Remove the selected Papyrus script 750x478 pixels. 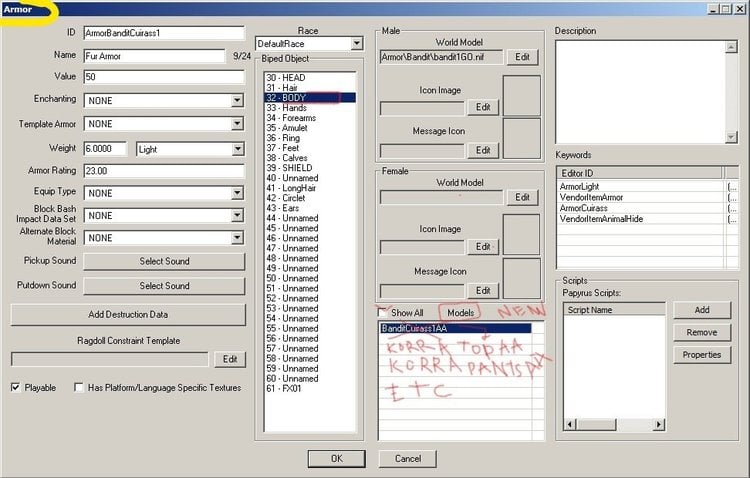(702, 332)
